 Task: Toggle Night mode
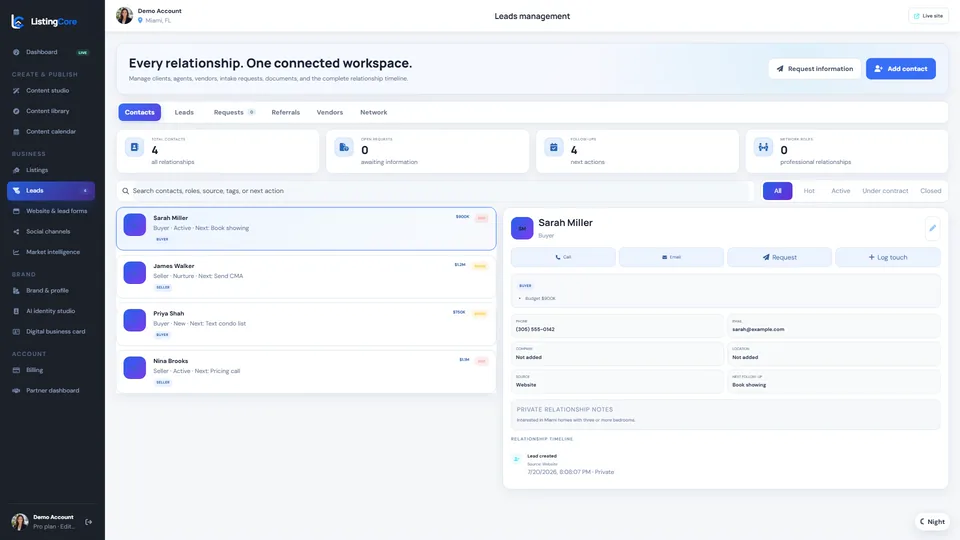(932, 522)
